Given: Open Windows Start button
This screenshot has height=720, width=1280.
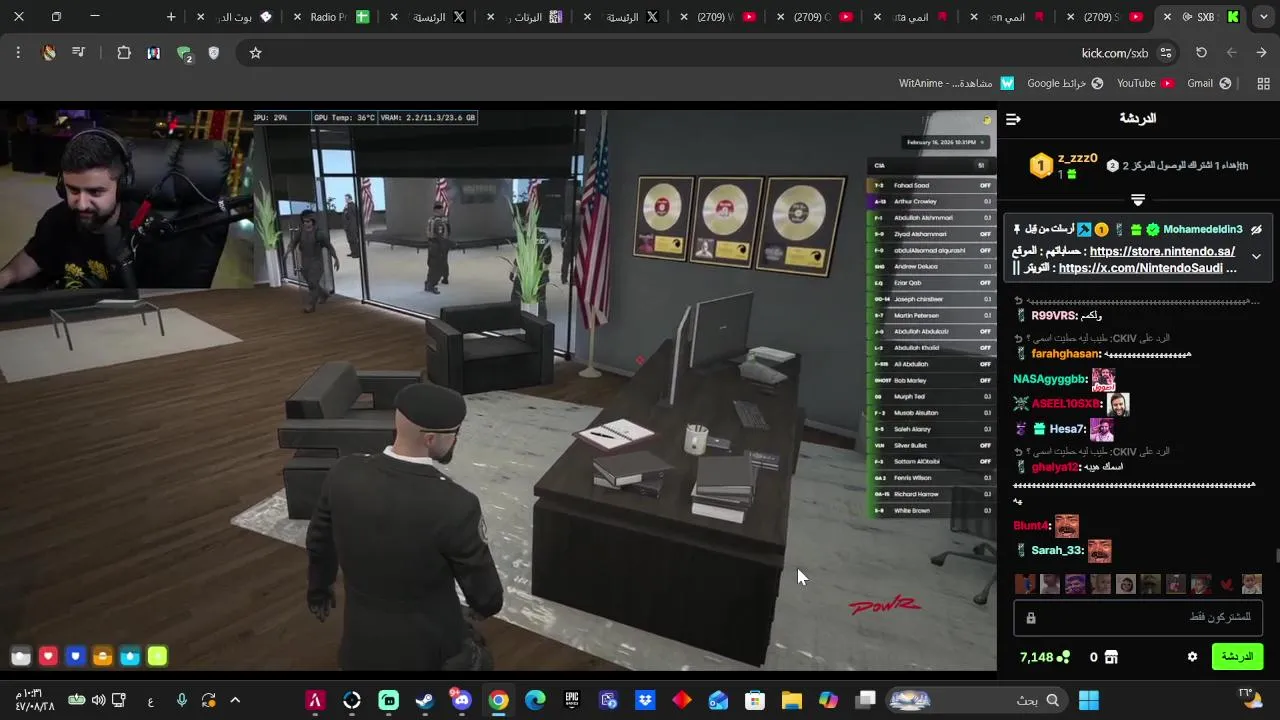Looking at the screenshot, I should click(1089, 700).
